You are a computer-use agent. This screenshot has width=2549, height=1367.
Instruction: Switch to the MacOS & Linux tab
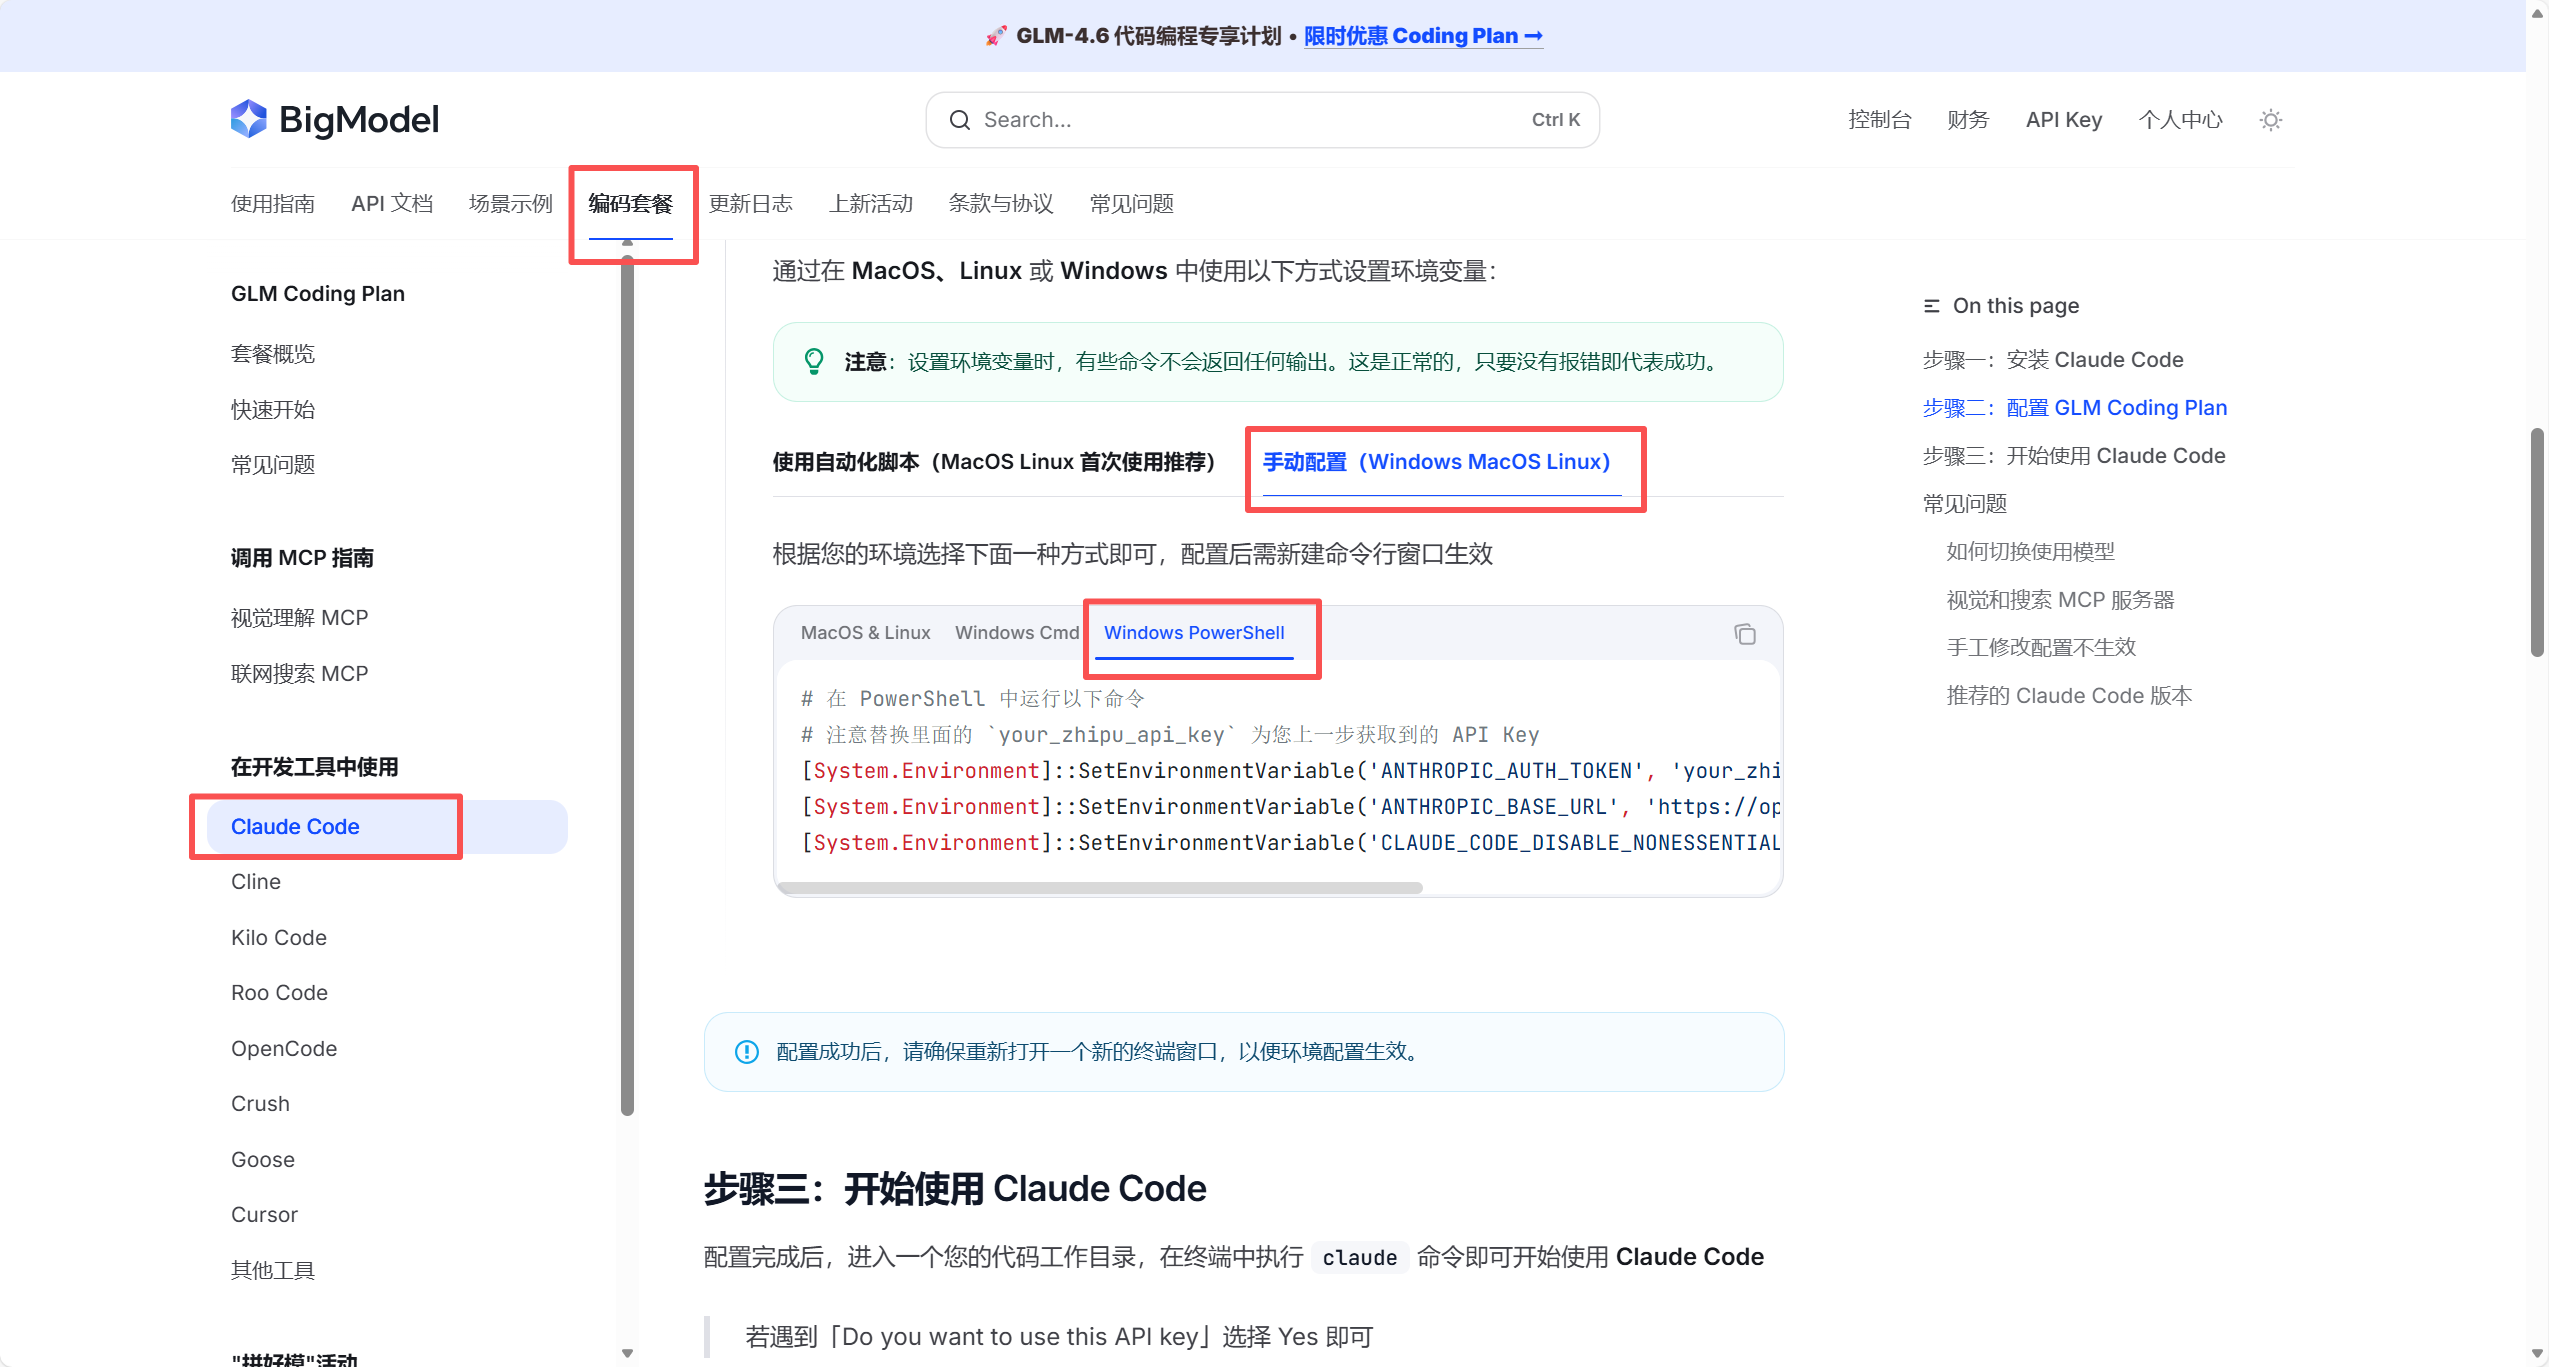click(x=866, y=632)
